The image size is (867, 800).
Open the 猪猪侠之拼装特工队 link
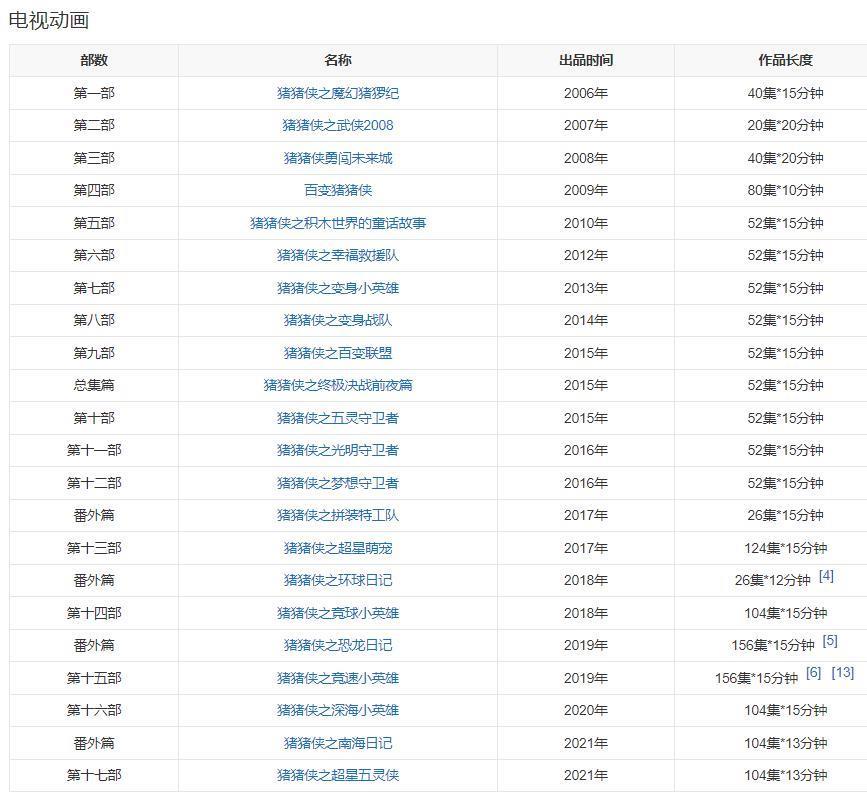pos(337,513)
